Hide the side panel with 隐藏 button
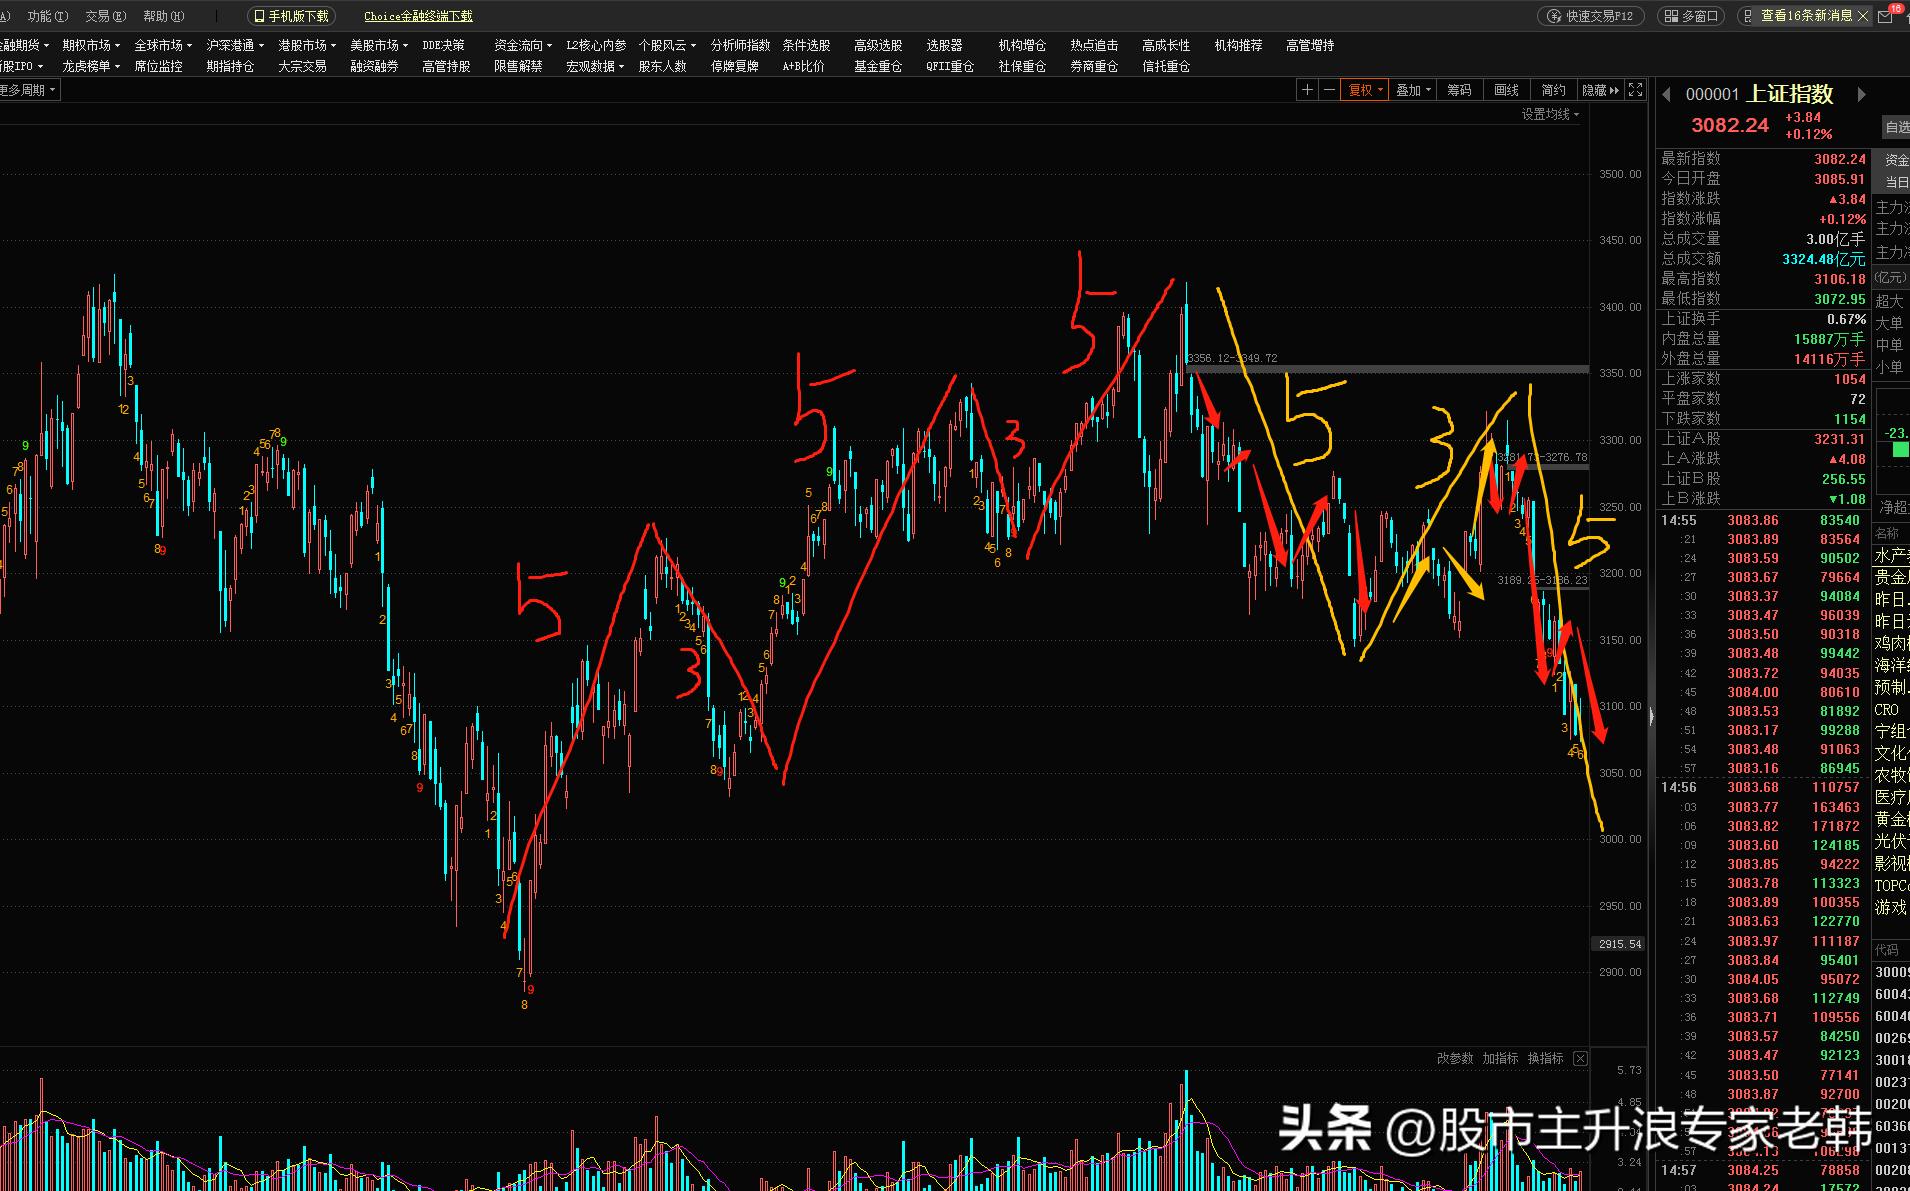The height and width of the screenshot is (1191, 1910). pyautogui.click(x=1600, y=90)
